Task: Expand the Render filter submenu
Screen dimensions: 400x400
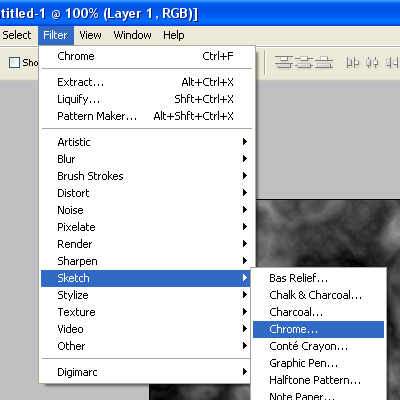Action: [146, 244]
